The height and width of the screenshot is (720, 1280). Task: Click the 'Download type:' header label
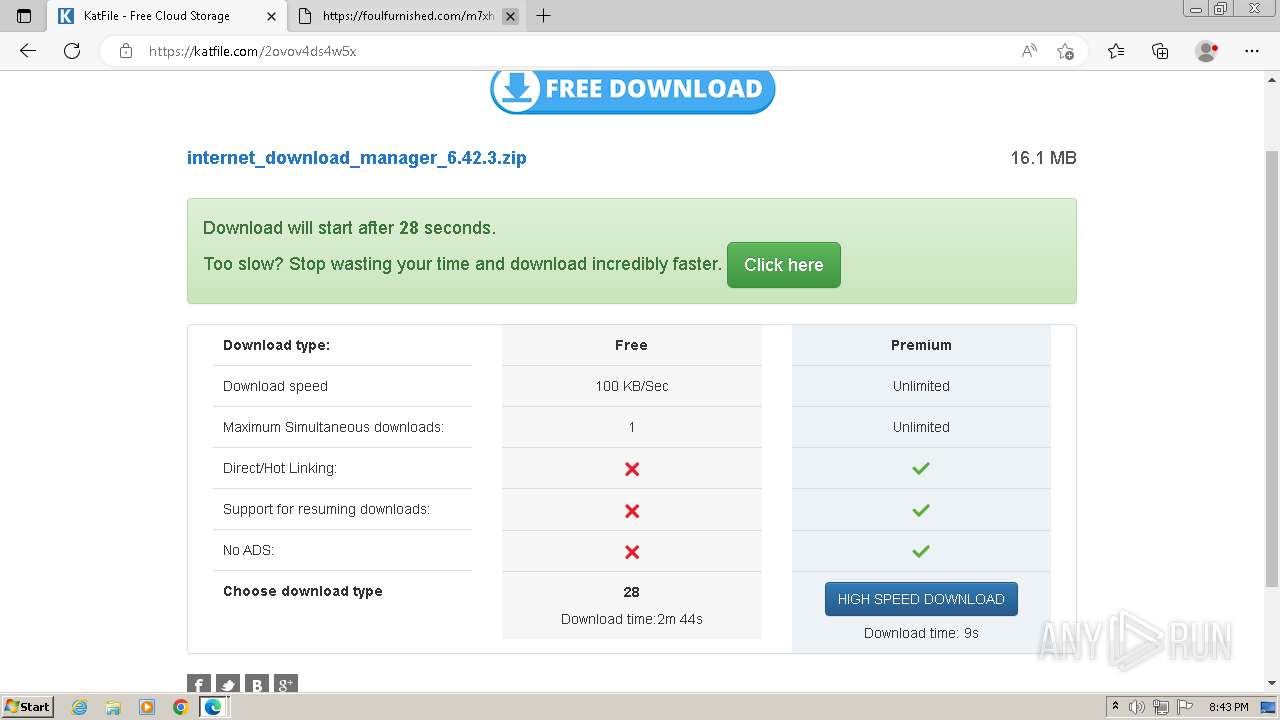coord(276,345)
